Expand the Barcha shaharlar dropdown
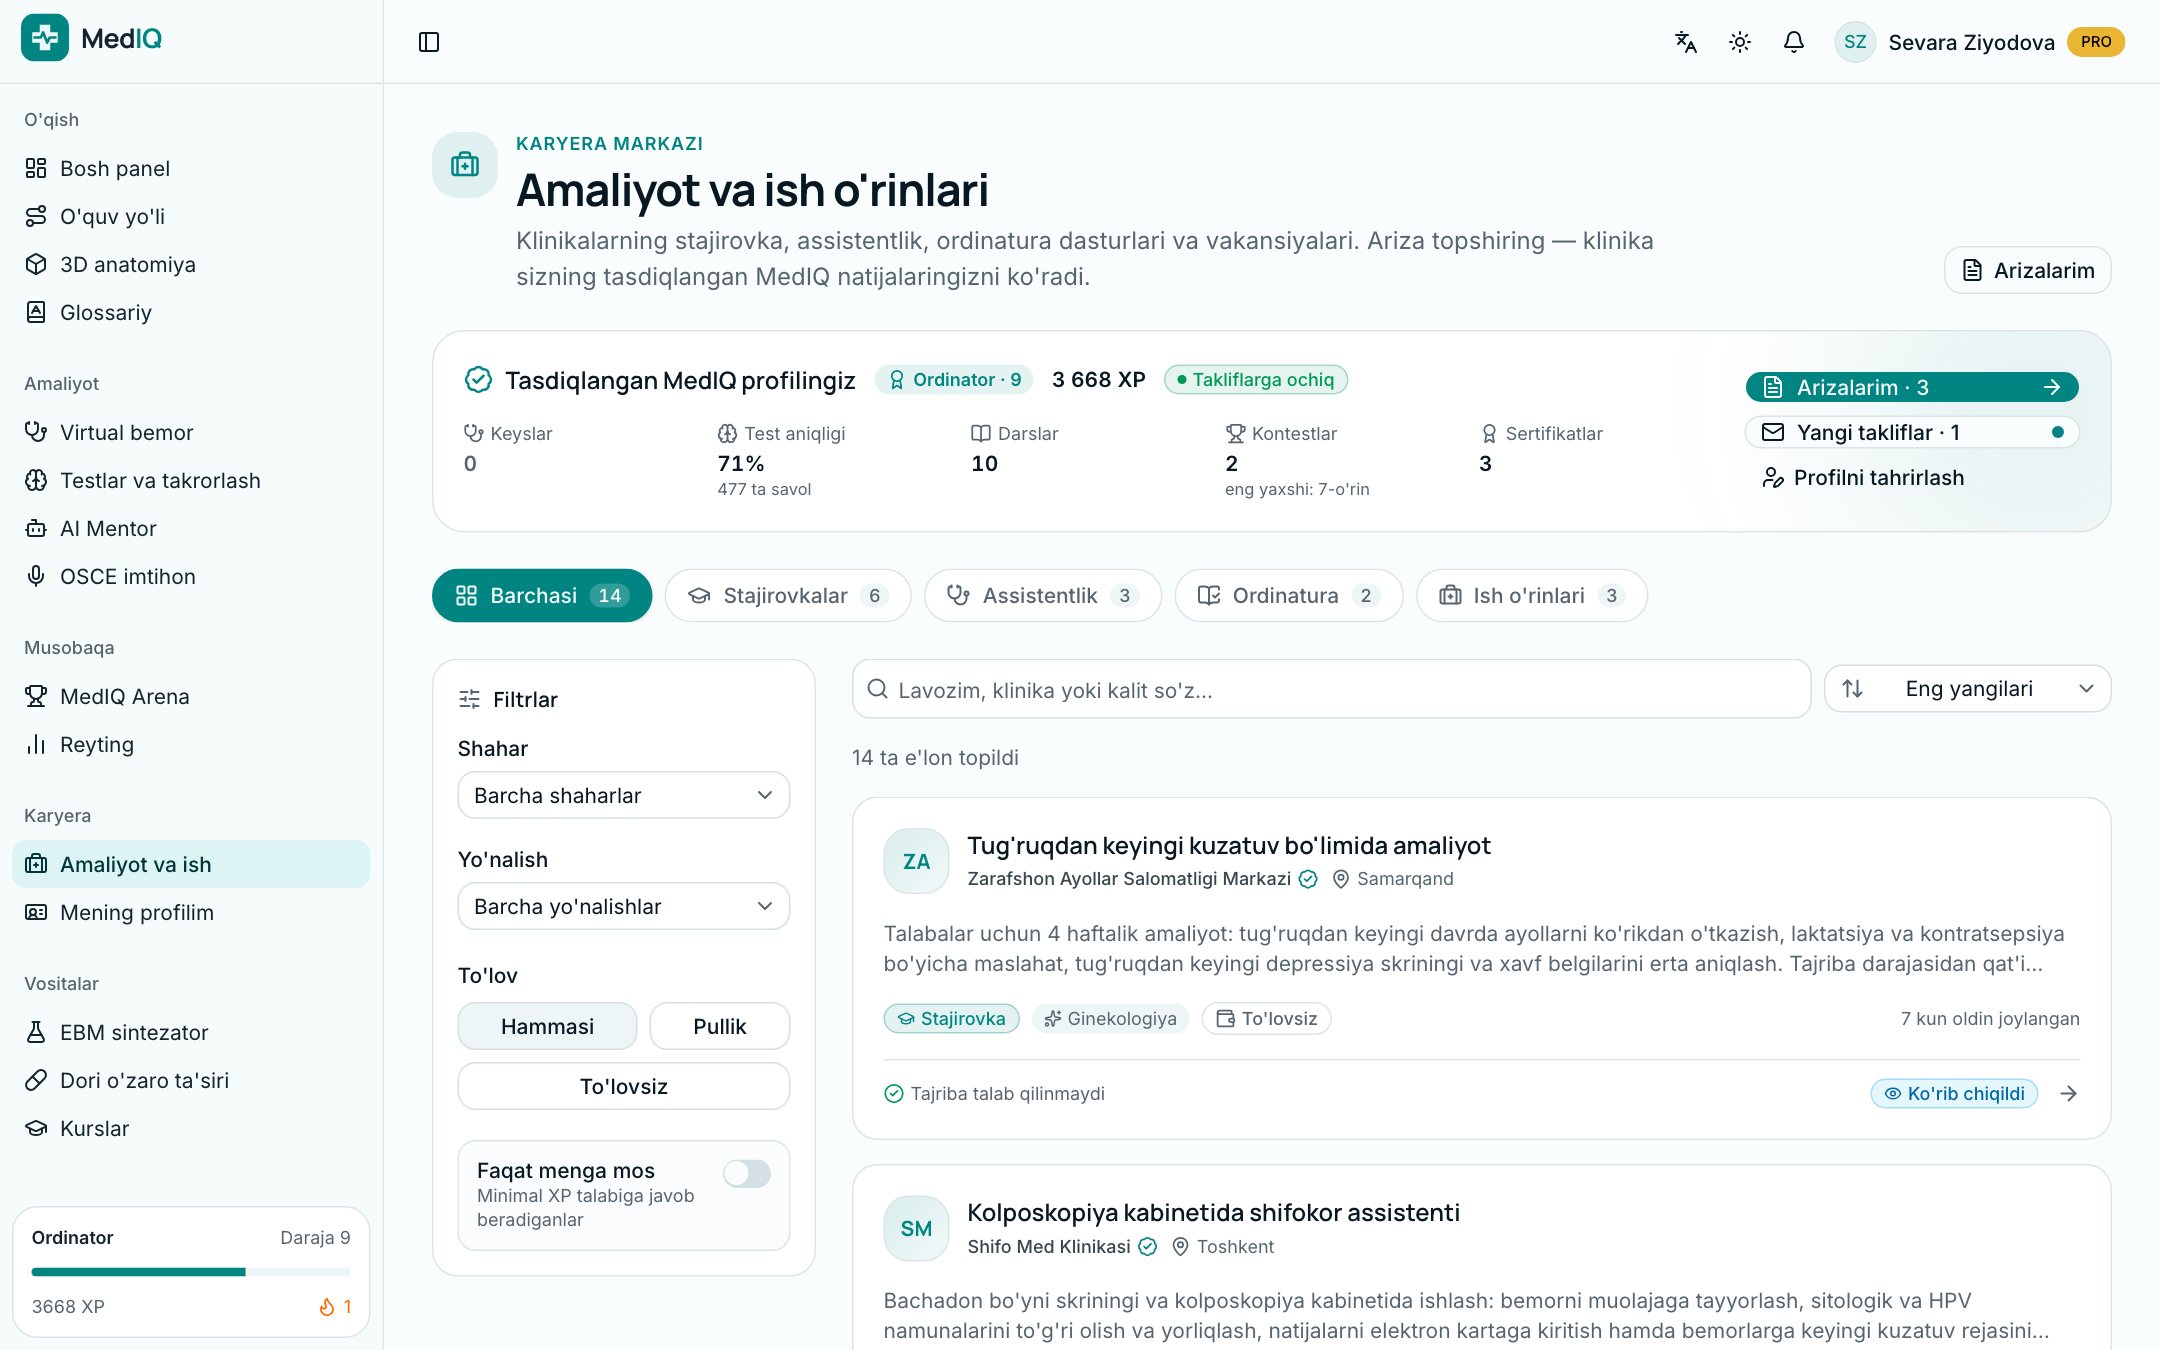This screenshot has height=1350, width=2160. 624,795
